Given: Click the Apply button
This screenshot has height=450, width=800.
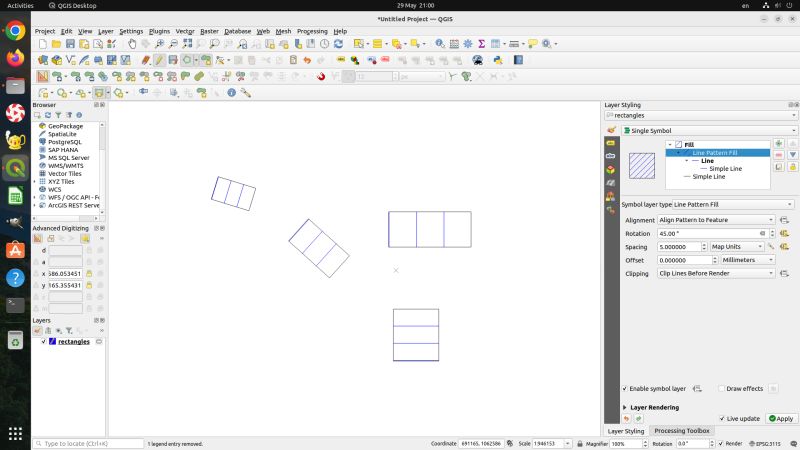Looking at the screenshot, I should [x=781, y=418].
